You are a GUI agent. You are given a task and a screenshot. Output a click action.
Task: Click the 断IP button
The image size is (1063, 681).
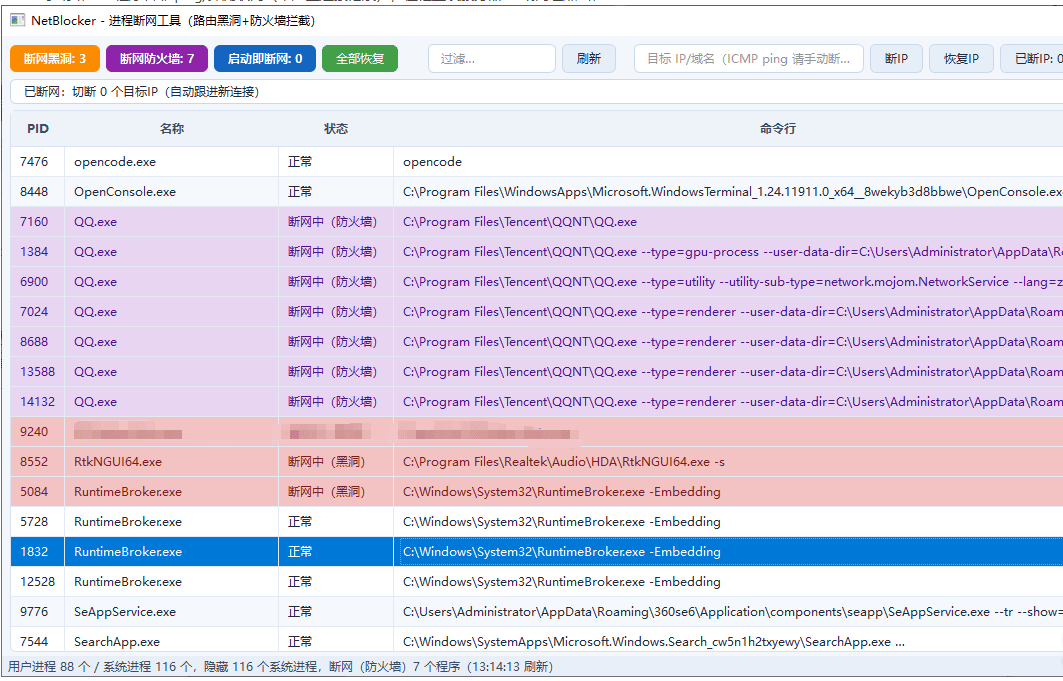[x=896, y=59]
